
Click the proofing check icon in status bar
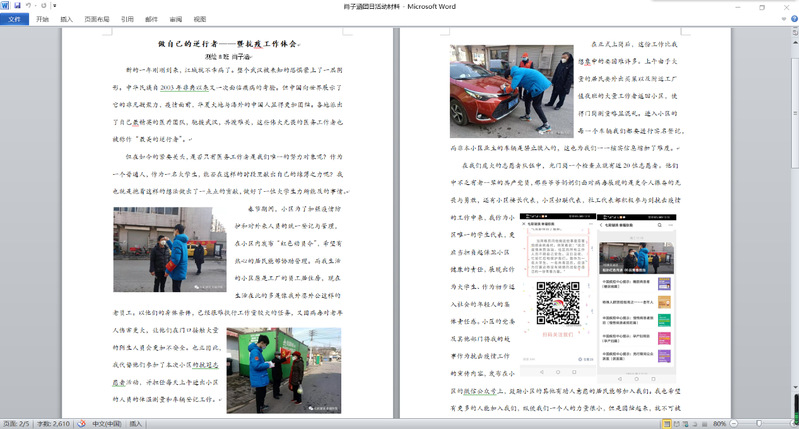click(84, 424)
